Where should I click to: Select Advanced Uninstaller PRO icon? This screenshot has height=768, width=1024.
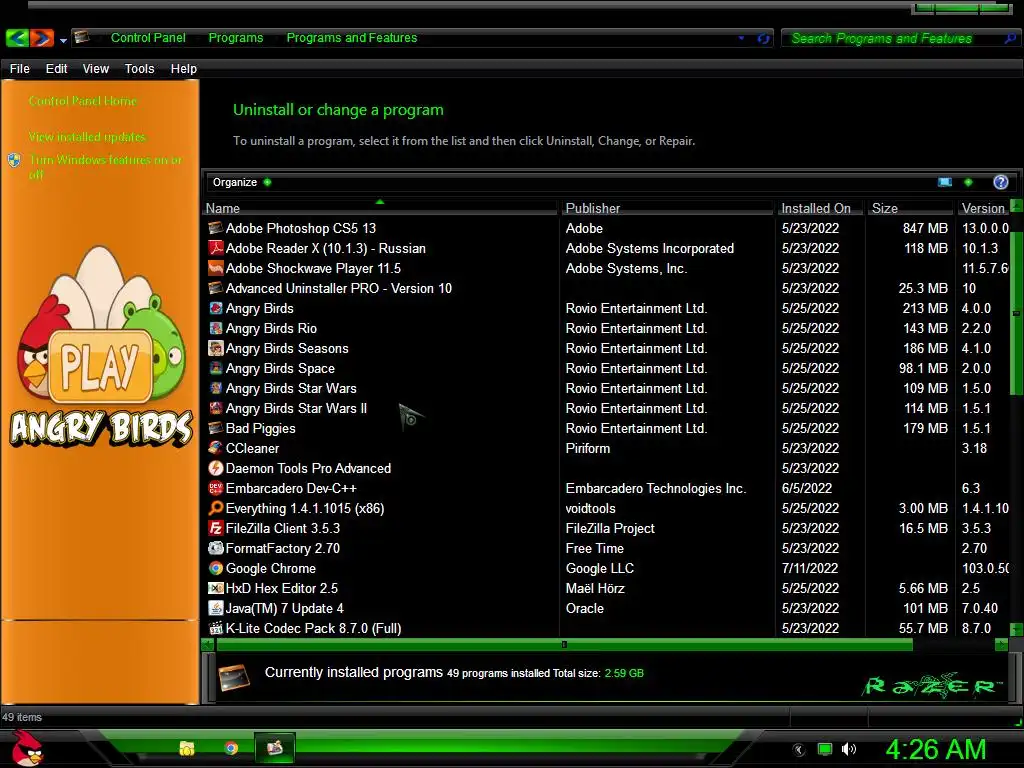click(216, 288)
